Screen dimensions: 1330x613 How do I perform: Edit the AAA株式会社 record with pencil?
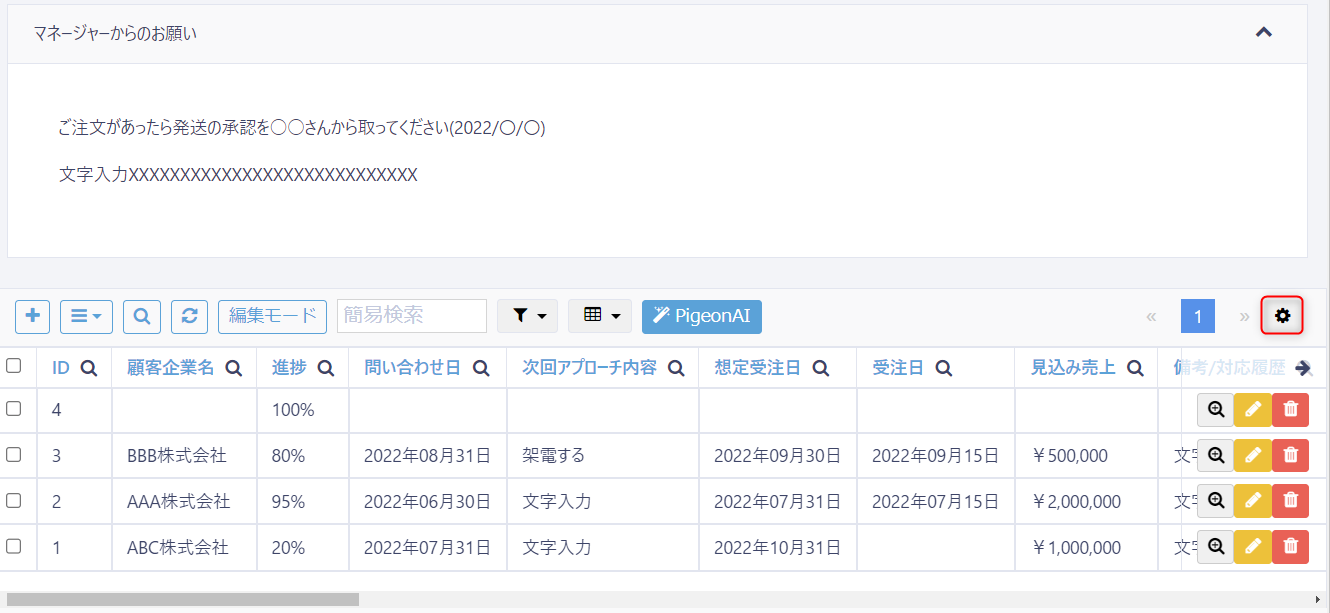pos(1252,501)
